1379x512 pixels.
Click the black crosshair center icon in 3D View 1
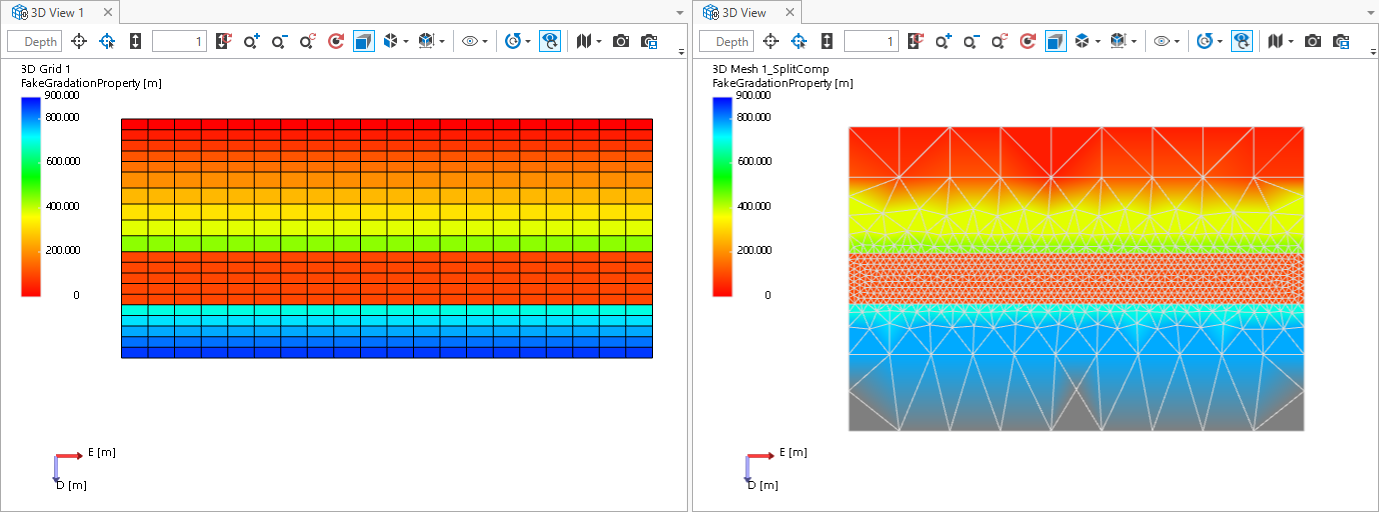[79, 41]
